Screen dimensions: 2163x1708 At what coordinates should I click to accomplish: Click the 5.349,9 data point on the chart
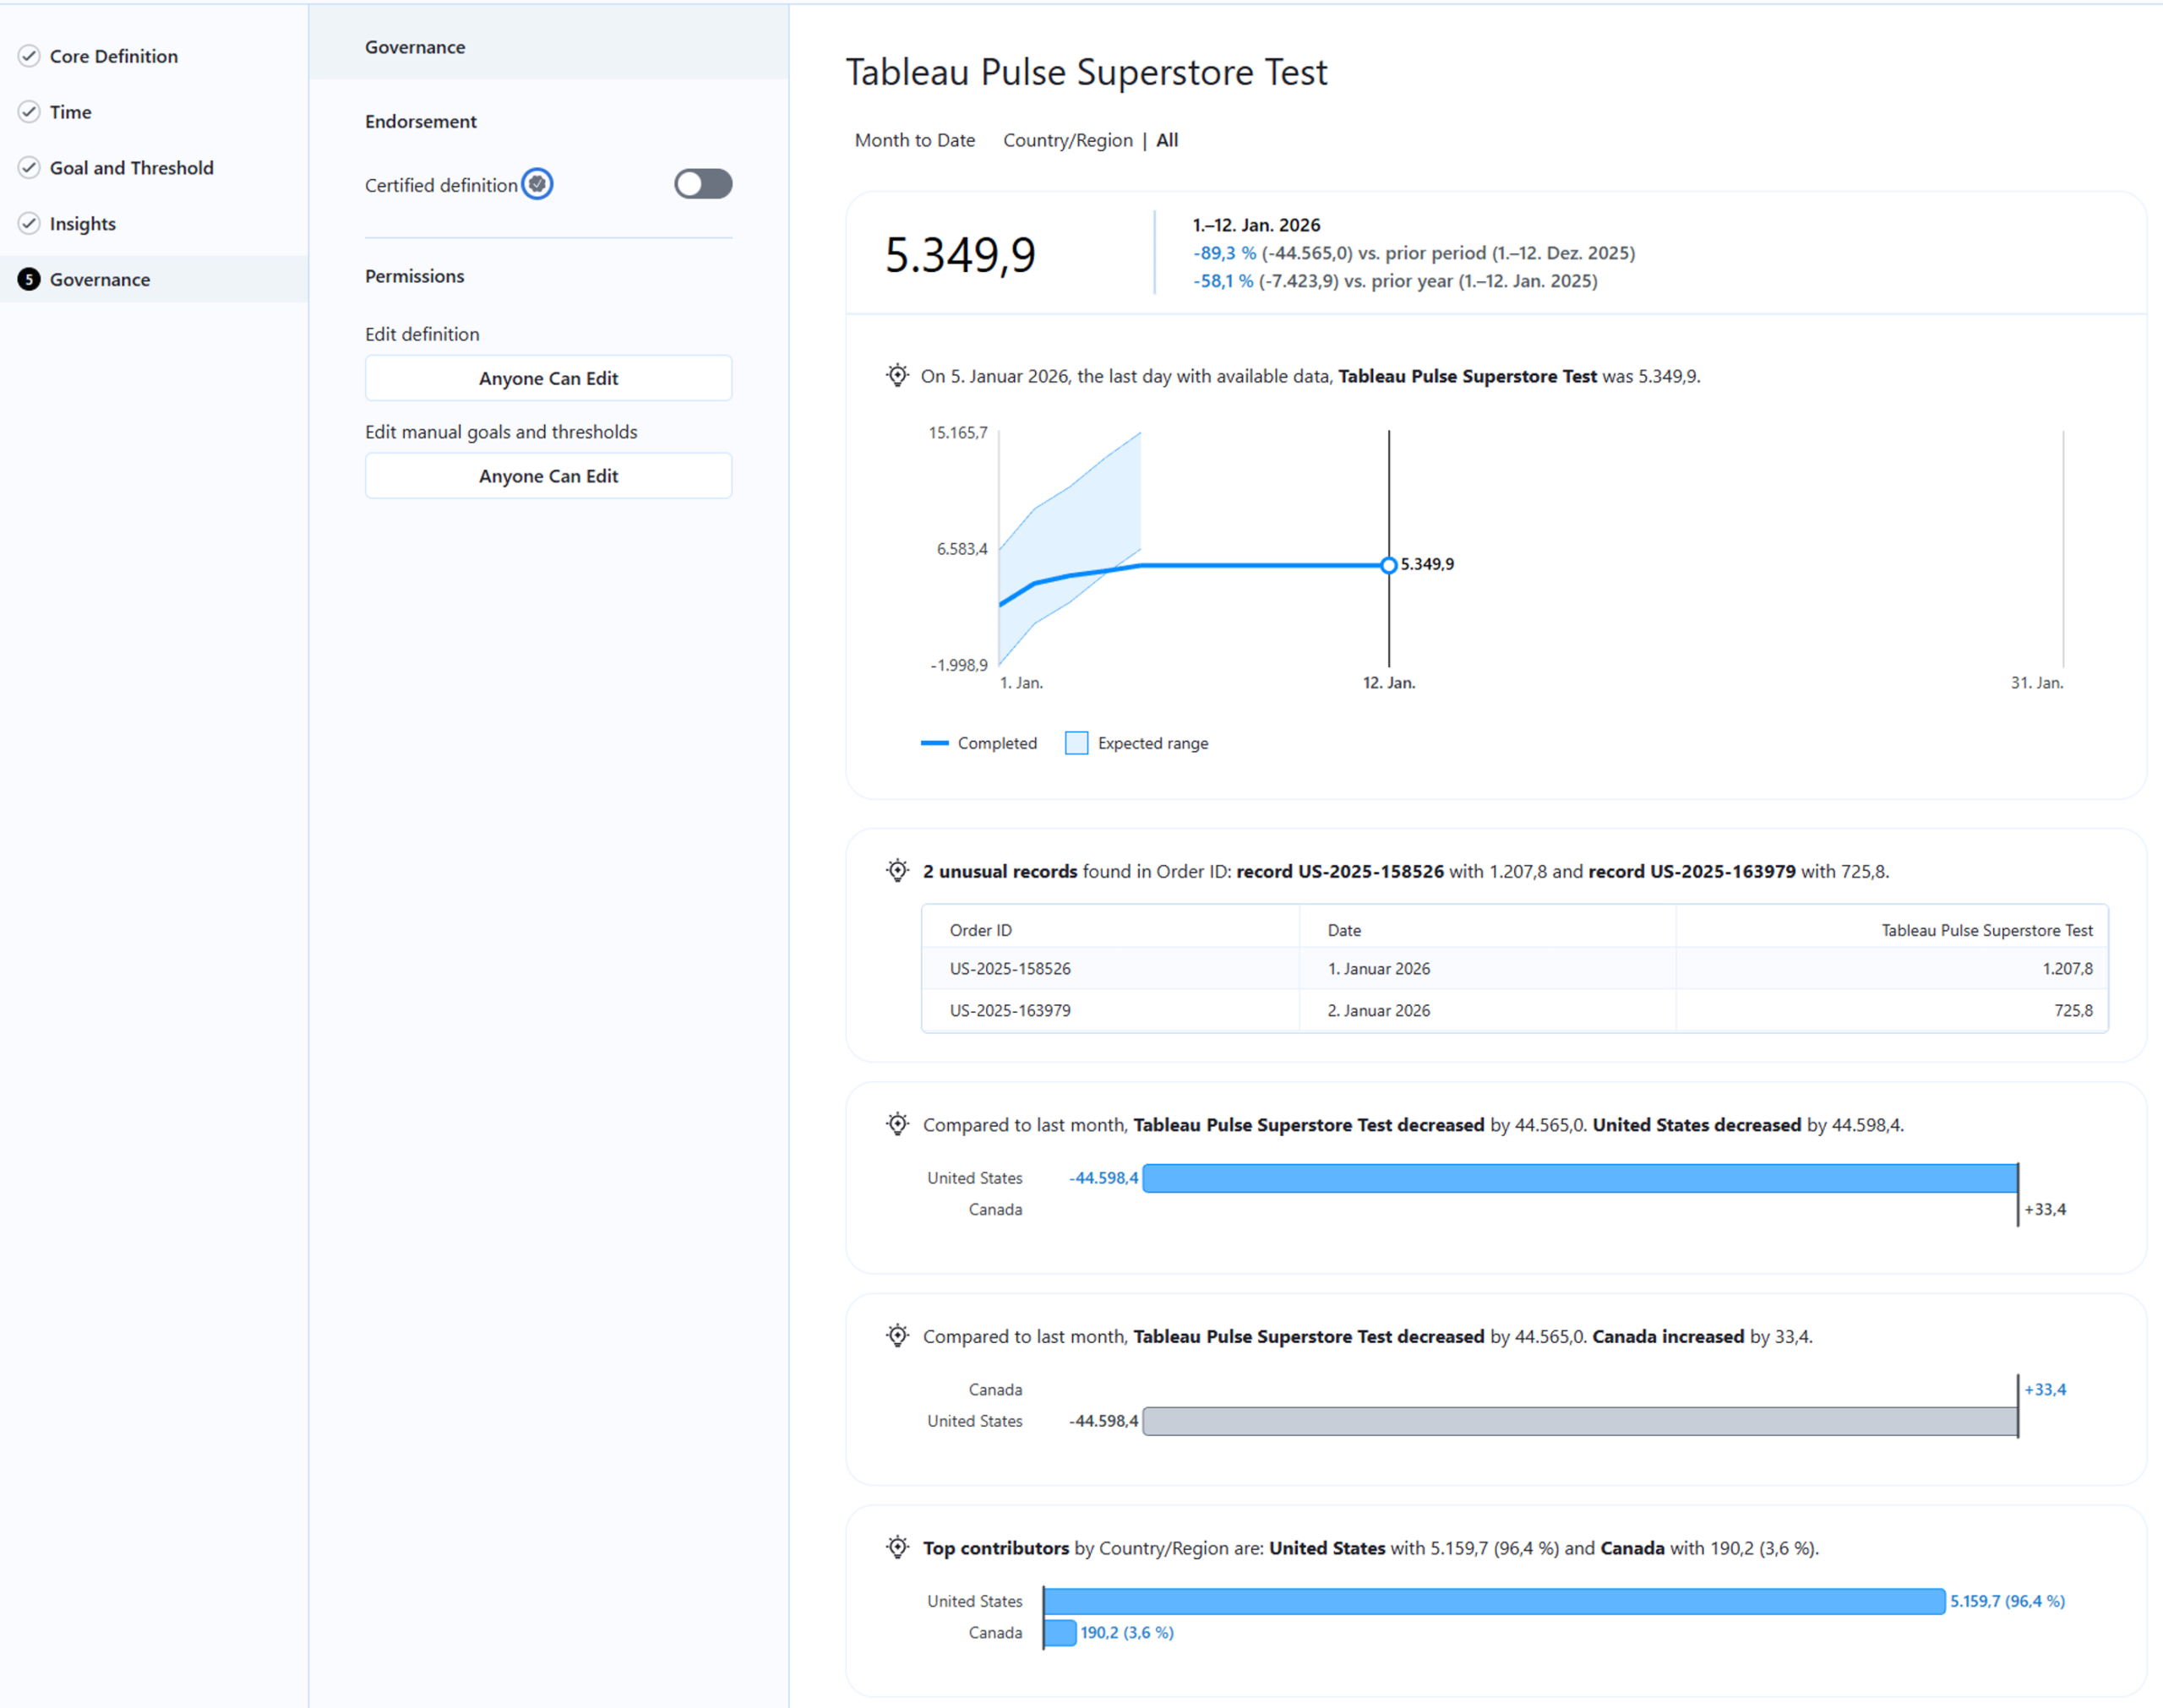pyautogui.click(x=1388, y=565)
